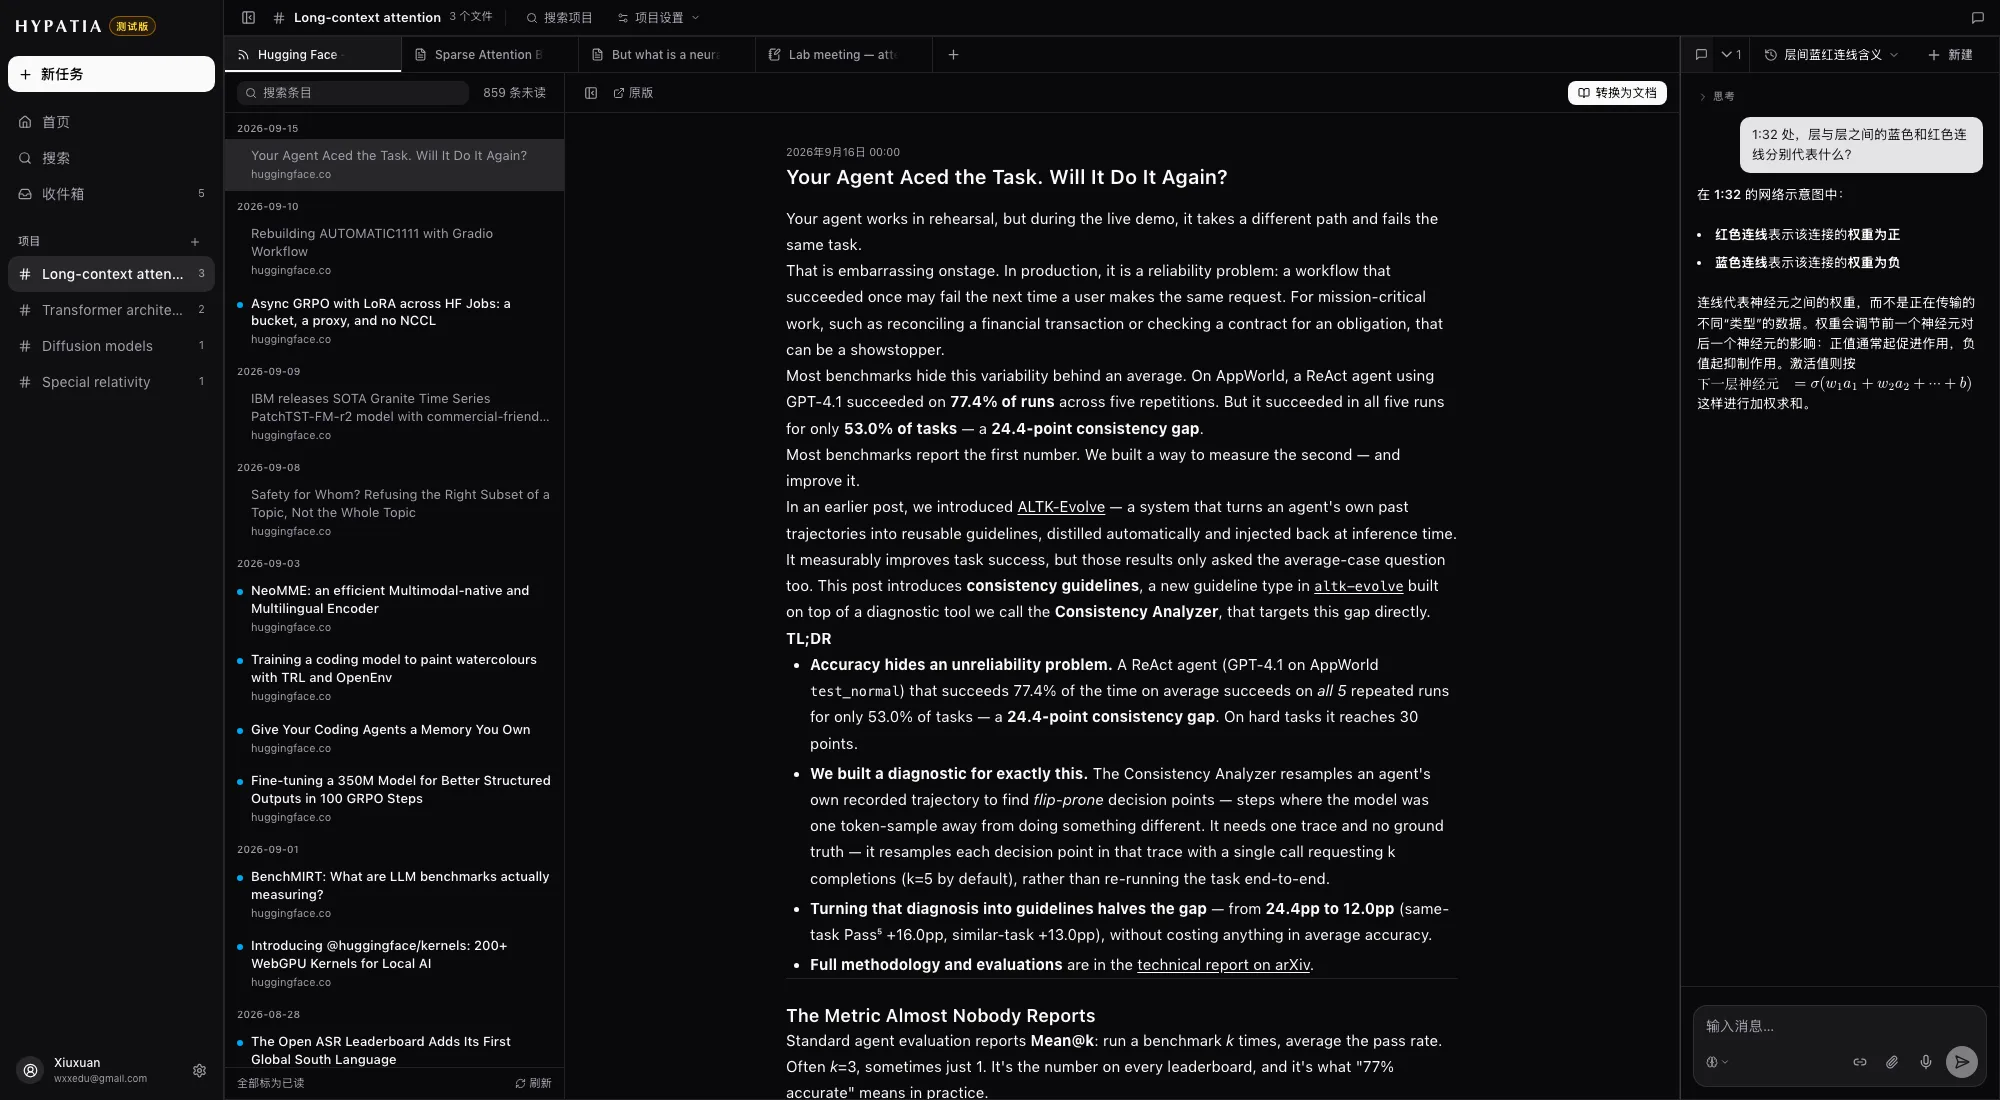Open account settings gear icon
Image resolution: width=2000 pixels, height=1100 pixels.
click(199, 1070)
